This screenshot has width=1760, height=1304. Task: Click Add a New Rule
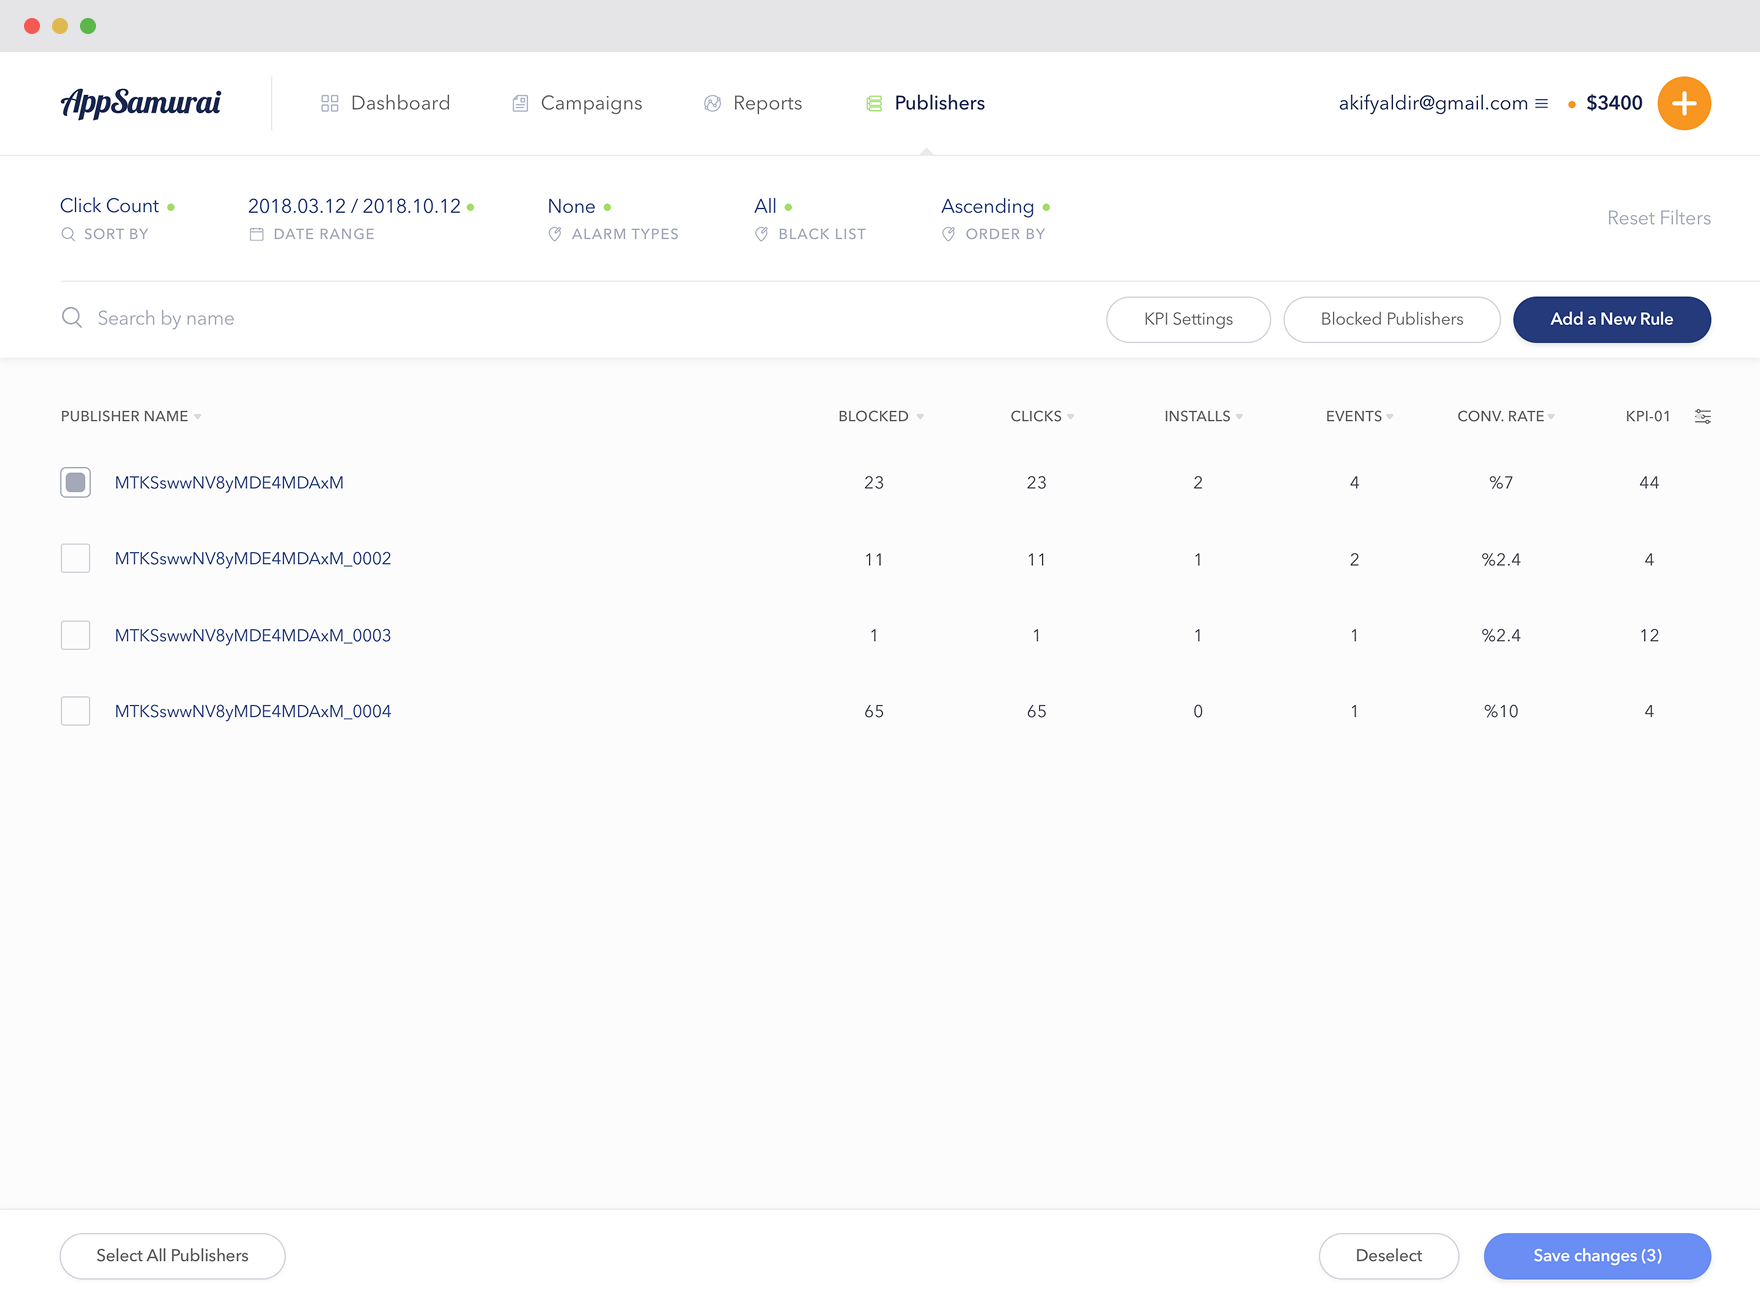click(x=1611, y=319)
